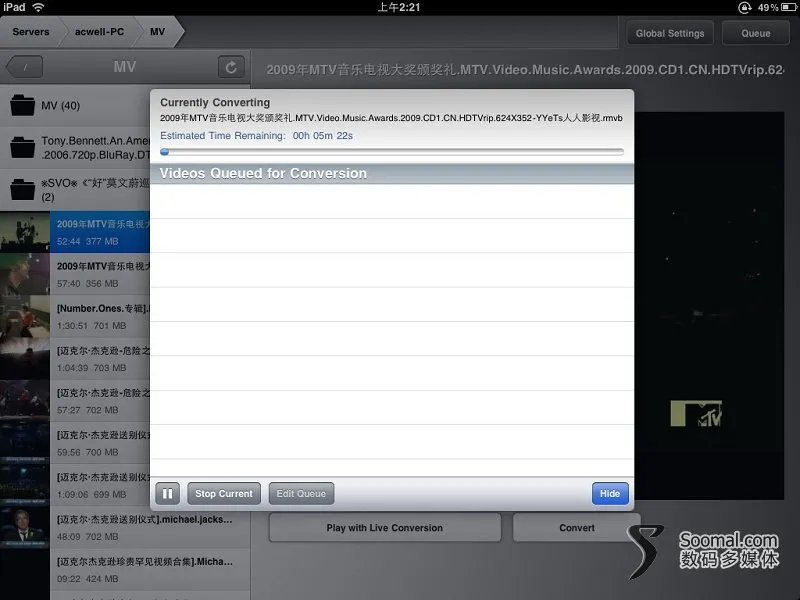Screen dimensions: 800x600
Task: Open the Number.Ones 701 MB video thumbnail
Action: point(25,316)
